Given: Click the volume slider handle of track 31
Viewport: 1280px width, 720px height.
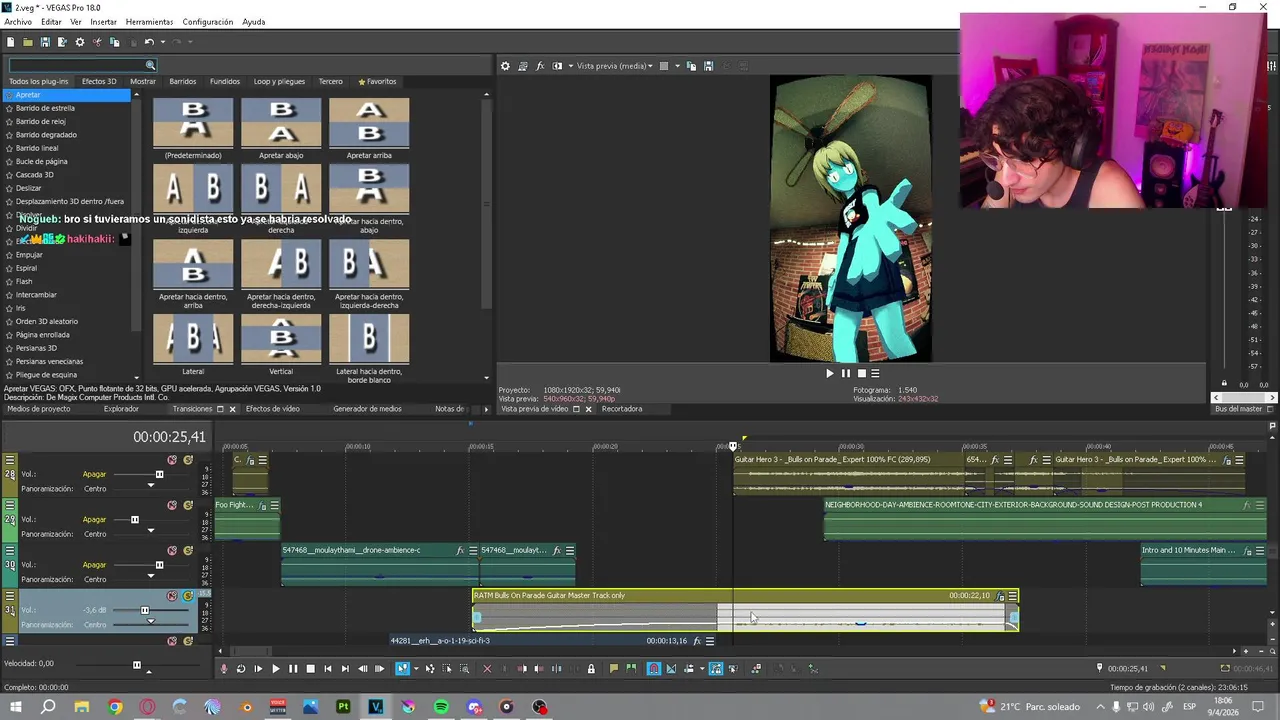Looking at the screenshot, I should [145, 610].
